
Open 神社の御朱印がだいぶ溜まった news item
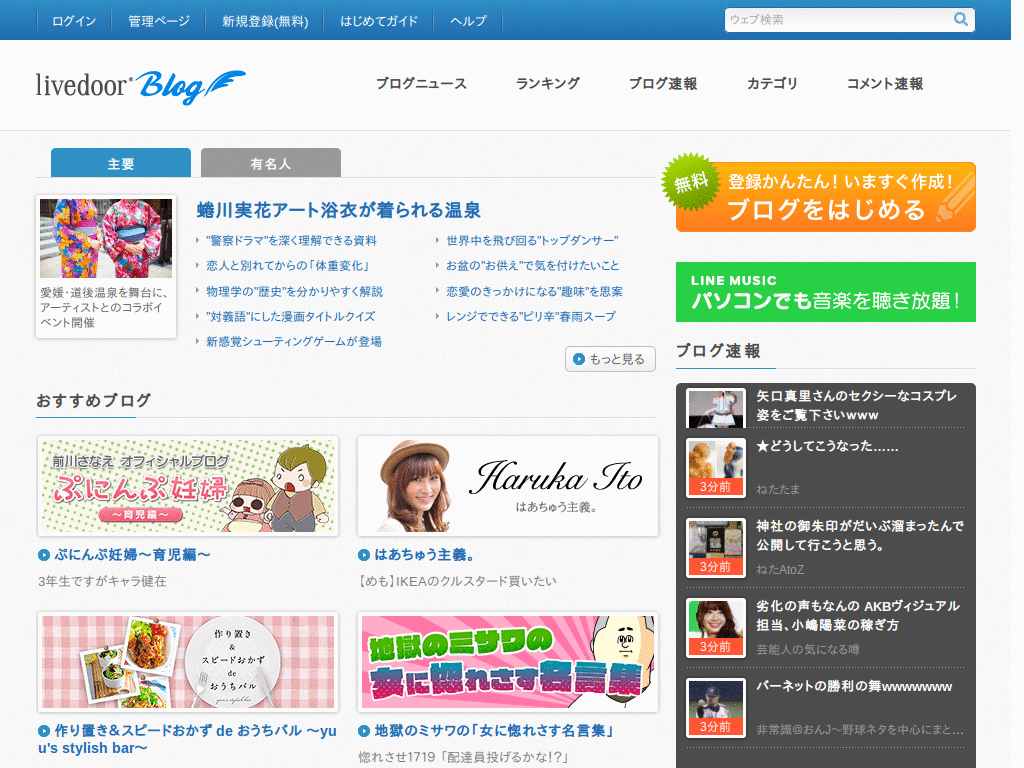[x=859, y=536]
